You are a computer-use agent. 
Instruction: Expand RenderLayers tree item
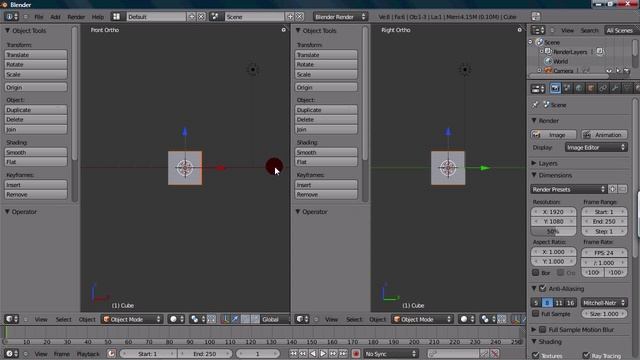point(542,52)
